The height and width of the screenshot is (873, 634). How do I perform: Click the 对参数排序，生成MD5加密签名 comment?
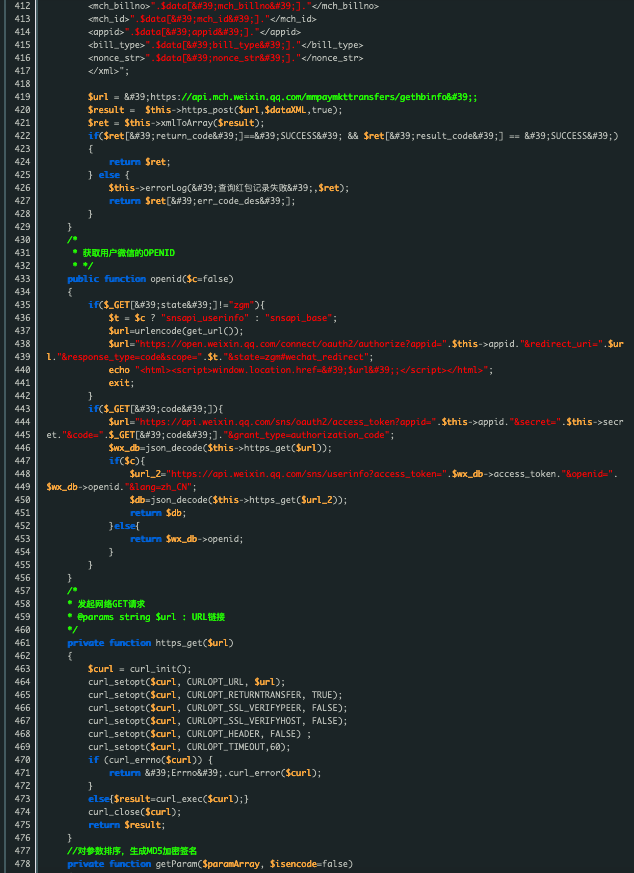click(132, 851)
